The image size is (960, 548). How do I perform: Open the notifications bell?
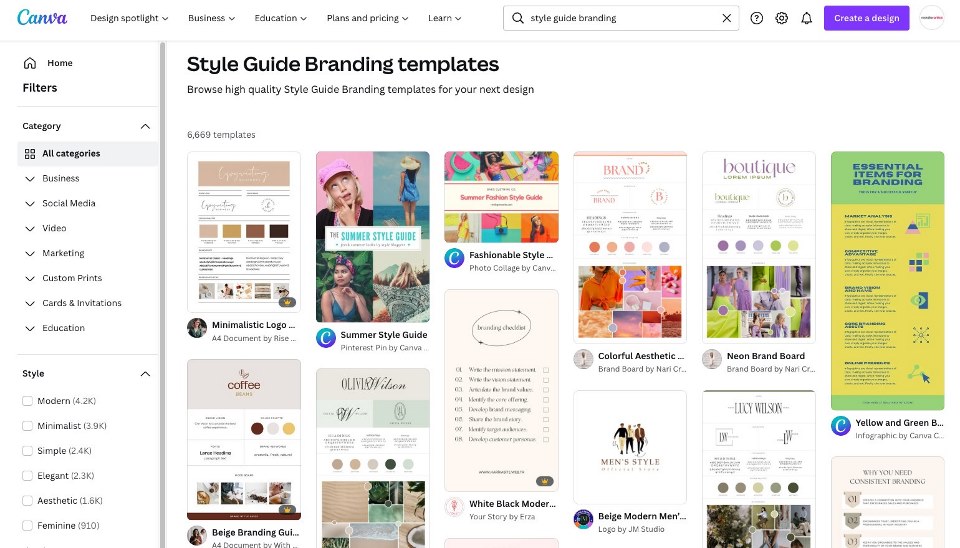click(x=807, y=18)
